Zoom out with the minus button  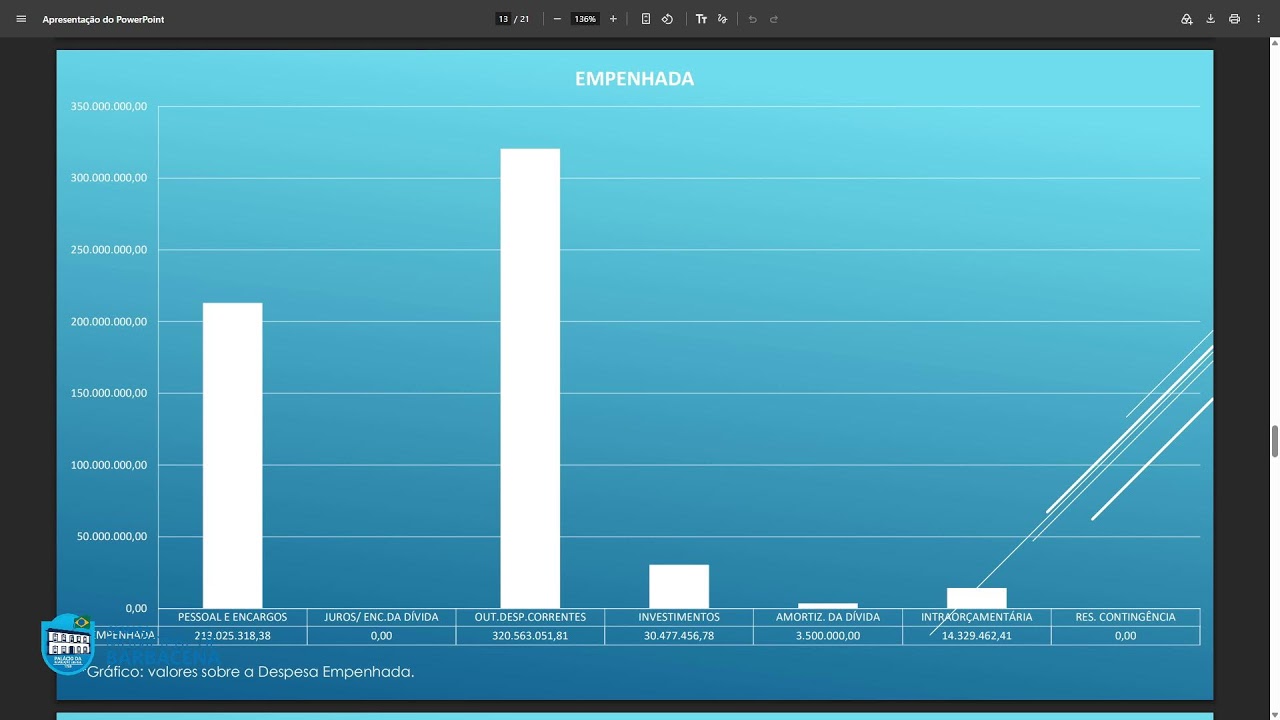point(557,19)
